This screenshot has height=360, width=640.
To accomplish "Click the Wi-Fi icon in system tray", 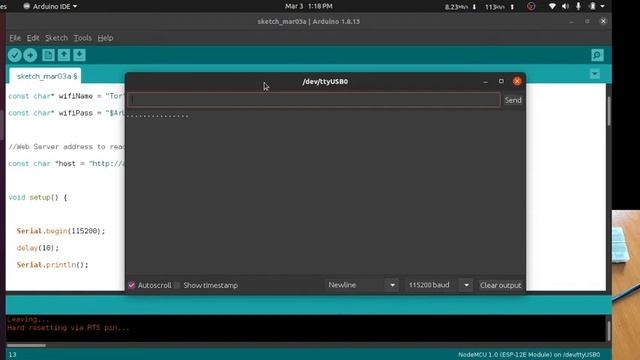I will [552, 6].
